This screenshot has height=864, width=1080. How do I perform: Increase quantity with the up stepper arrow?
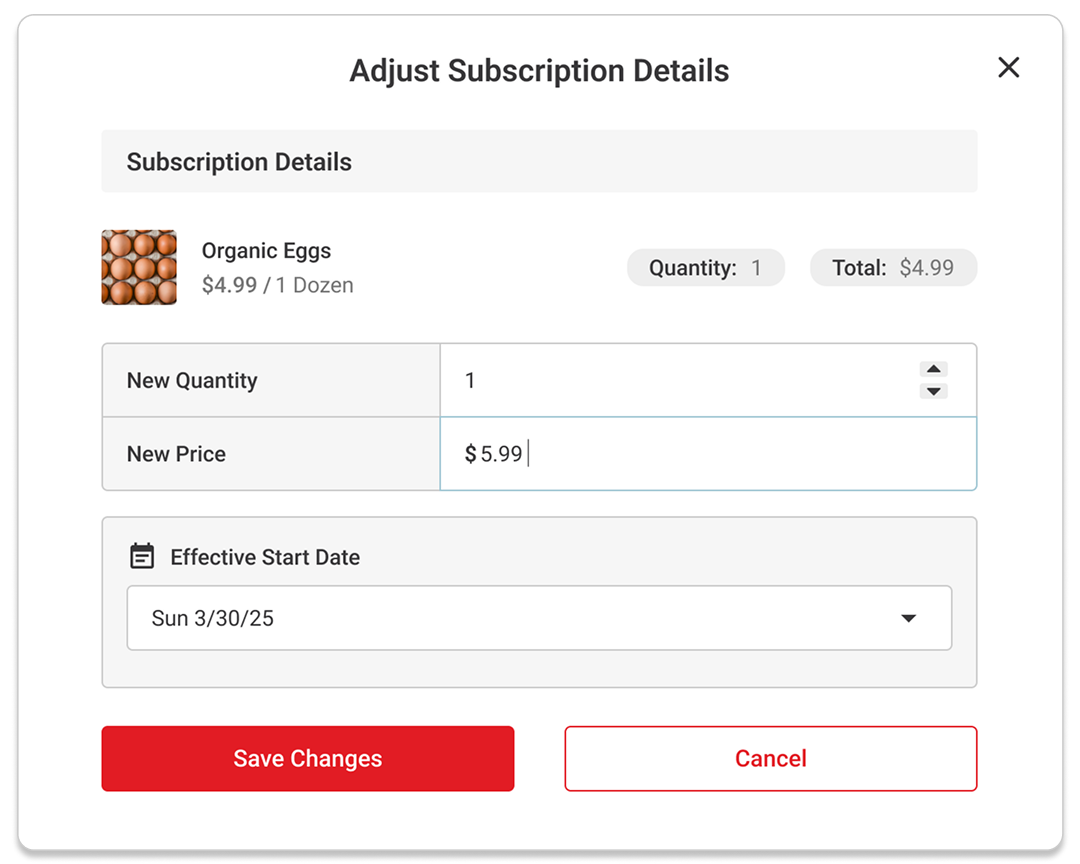click(x=933, y=369)
